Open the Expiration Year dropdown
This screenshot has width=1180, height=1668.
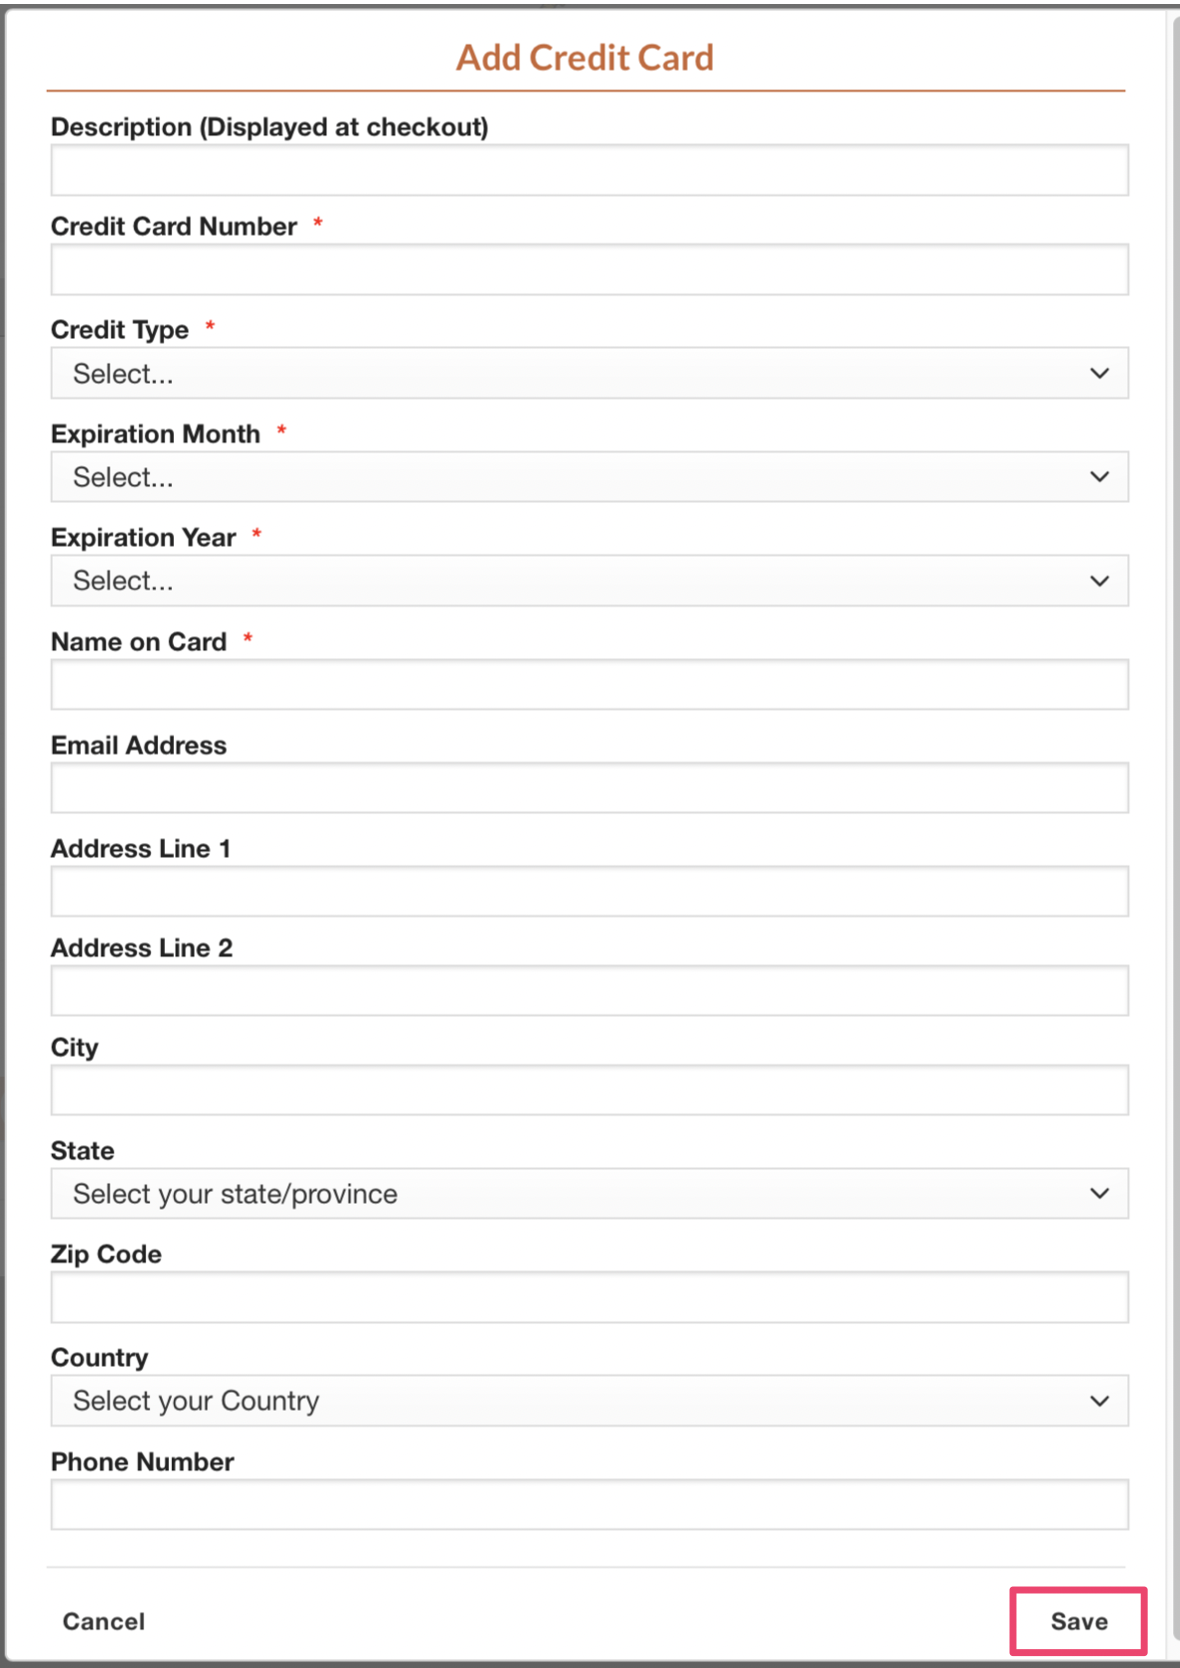click(x=589, y=580)
